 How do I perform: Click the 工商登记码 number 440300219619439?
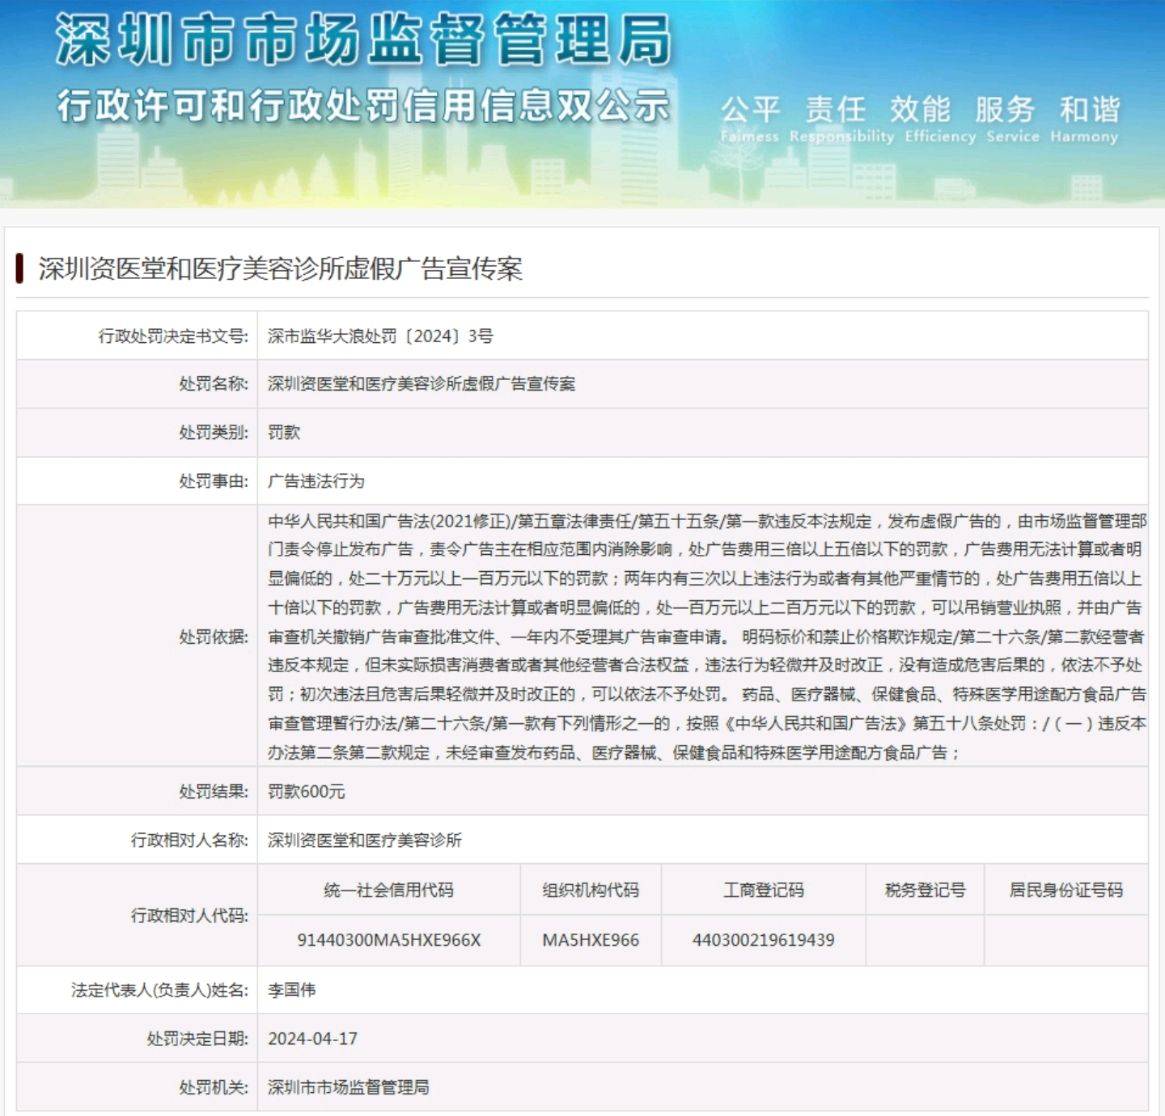point(763,940)
